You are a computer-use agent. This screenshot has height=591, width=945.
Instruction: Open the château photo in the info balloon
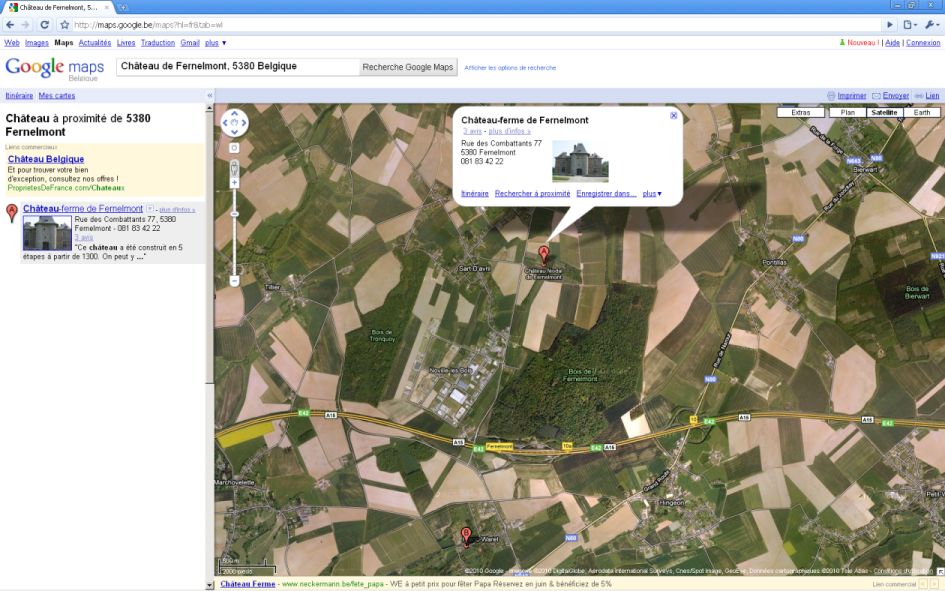point(580,161)
